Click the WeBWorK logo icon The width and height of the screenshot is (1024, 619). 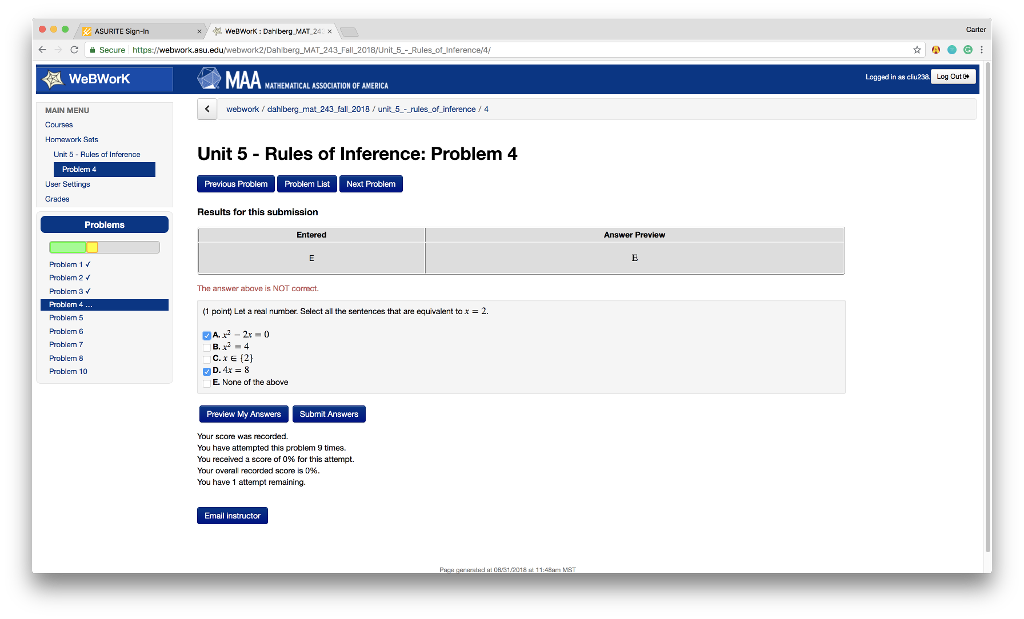53,79
